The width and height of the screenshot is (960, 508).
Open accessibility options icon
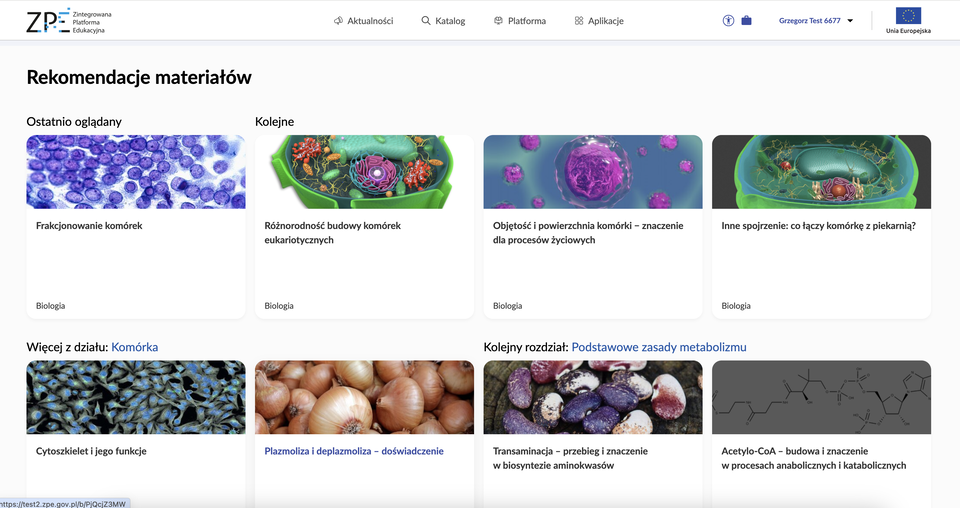coord(728,20)
